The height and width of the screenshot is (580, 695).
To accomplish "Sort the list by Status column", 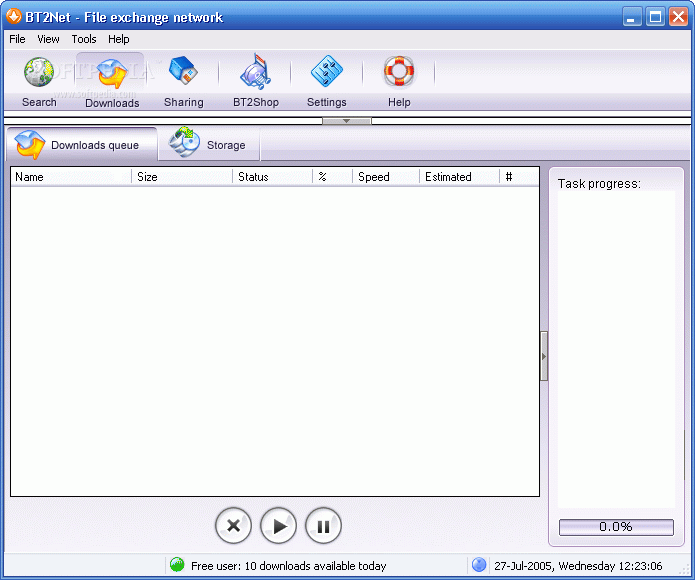I will point(273,177).
